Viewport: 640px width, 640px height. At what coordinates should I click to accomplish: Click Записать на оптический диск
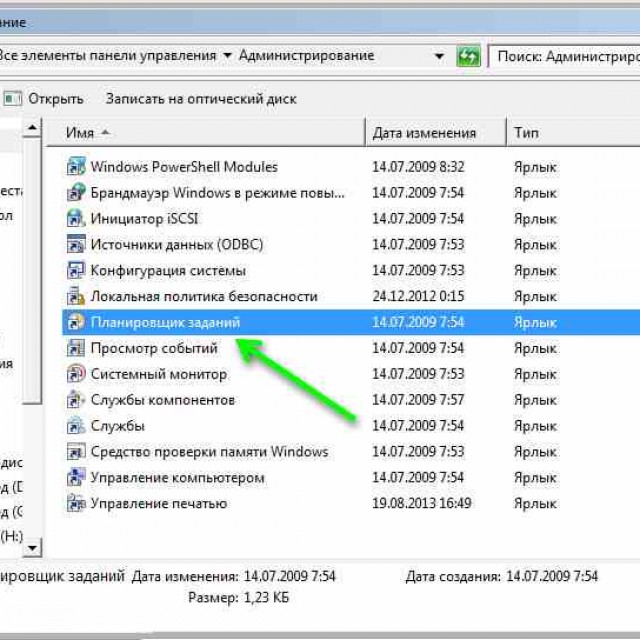(201, 99)
